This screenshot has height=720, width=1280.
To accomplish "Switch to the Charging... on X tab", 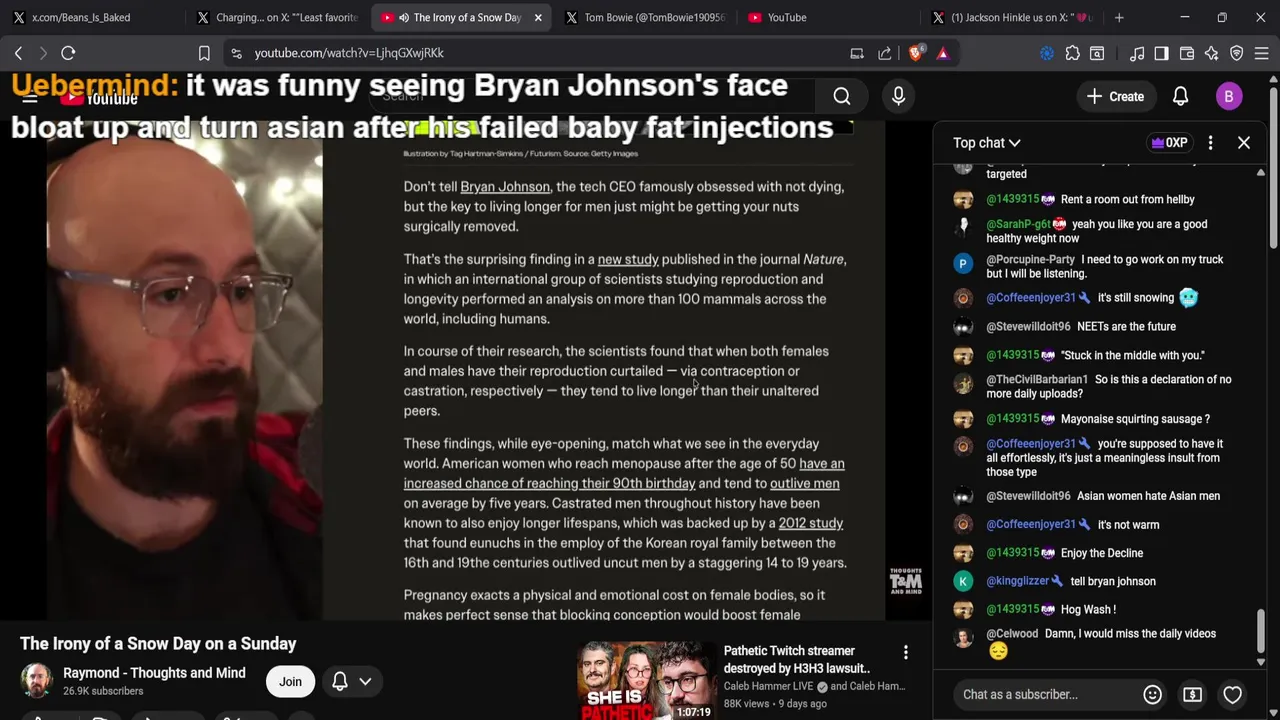I will (279, 17).
